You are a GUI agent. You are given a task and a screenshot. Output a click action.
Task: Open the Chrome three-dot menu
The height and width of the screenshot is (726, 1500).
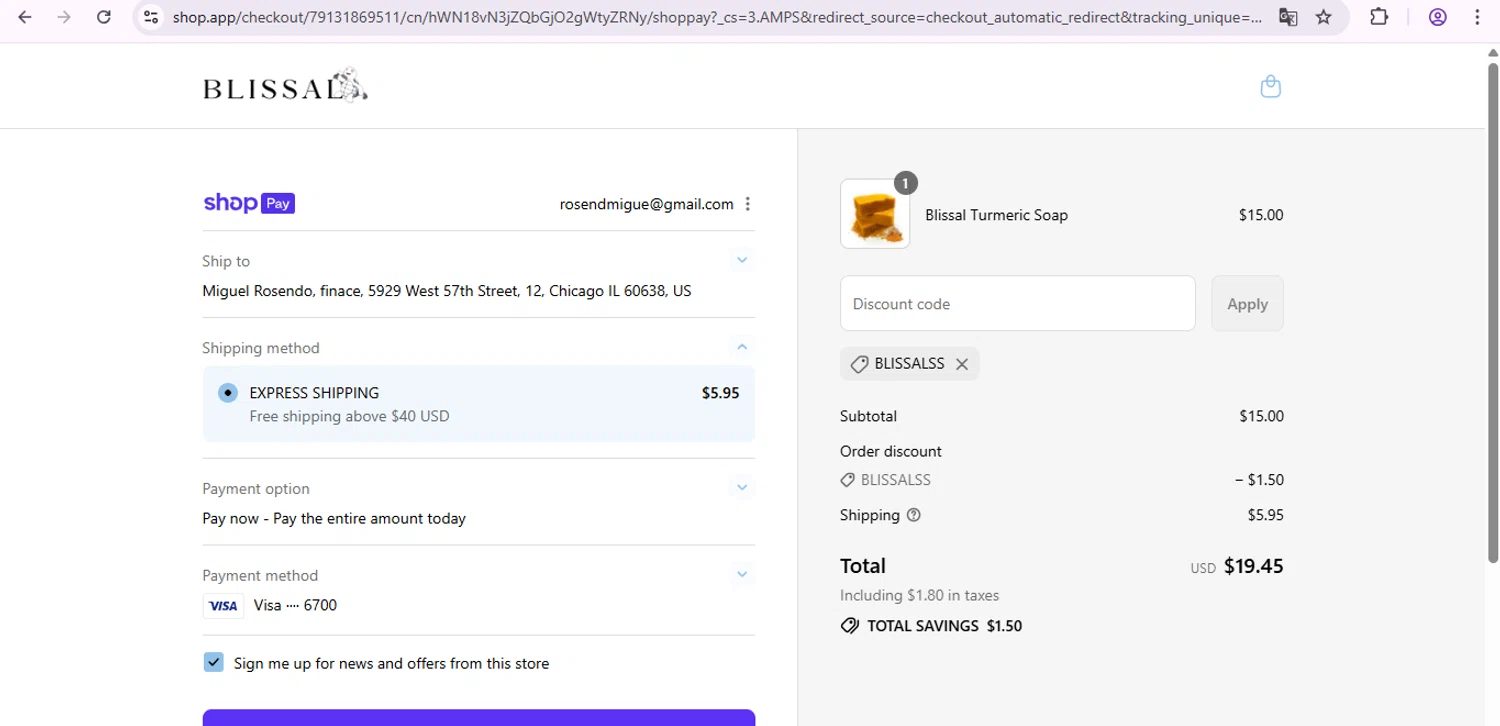[1478, 17]
